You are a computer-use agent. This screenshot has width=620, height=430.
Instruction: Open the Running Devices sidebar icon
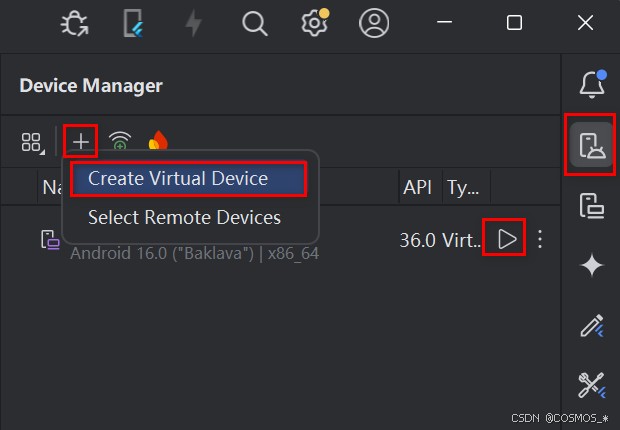[x=592, y=207]
